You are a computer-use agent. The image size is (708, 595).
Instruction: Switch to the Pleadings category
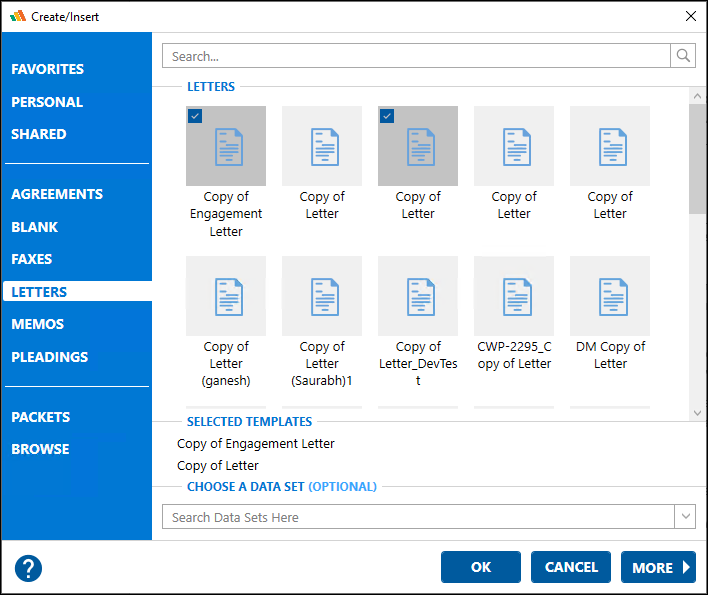[x=50, y=357]
